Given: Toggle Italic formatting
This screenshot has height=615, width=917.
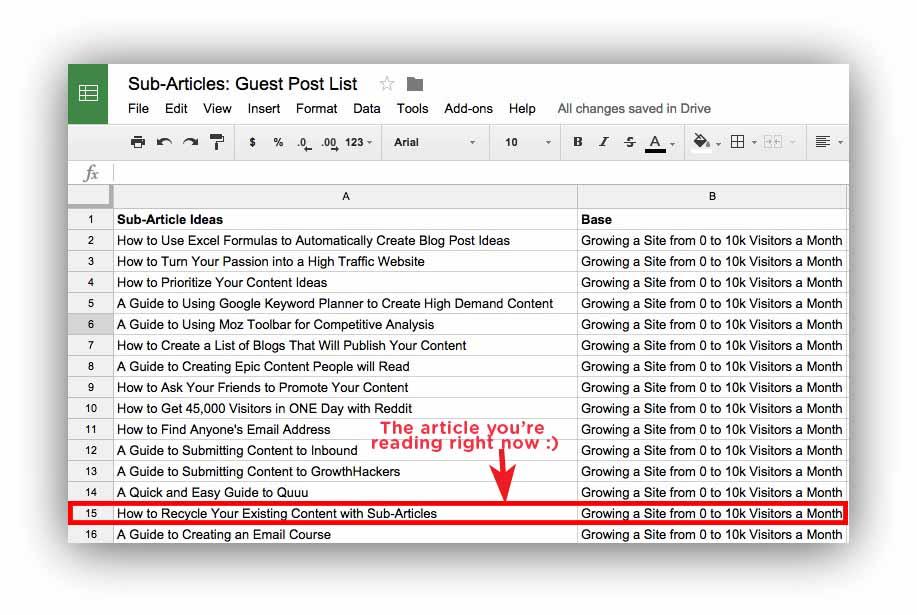Looking at the screenshot, I should 604,141.
